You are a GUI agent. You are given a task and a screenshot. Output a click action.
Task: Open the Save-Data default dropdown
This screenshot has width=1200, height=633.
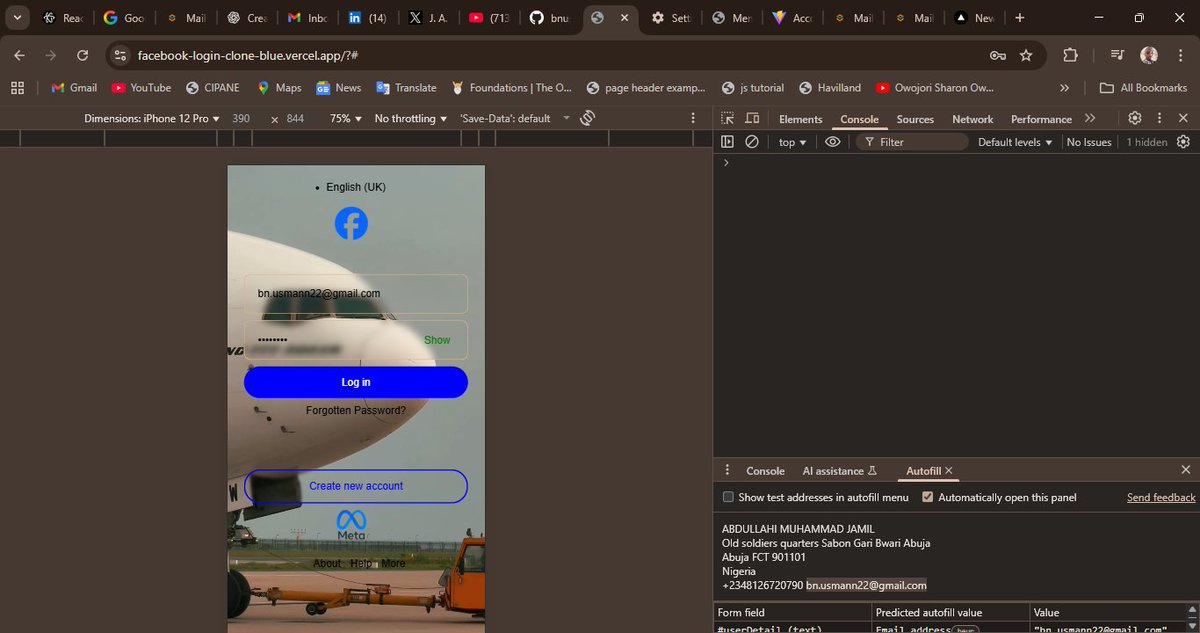tap(514, 118)
